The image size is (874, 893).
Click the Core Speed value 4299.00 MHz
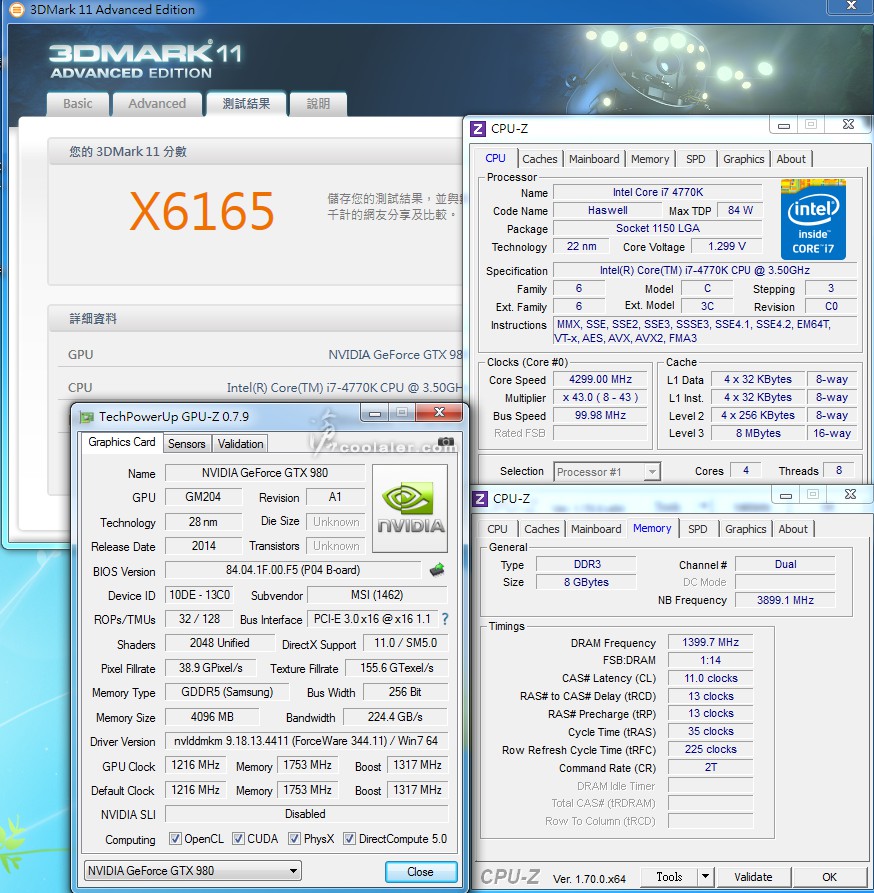pos(600,379)
